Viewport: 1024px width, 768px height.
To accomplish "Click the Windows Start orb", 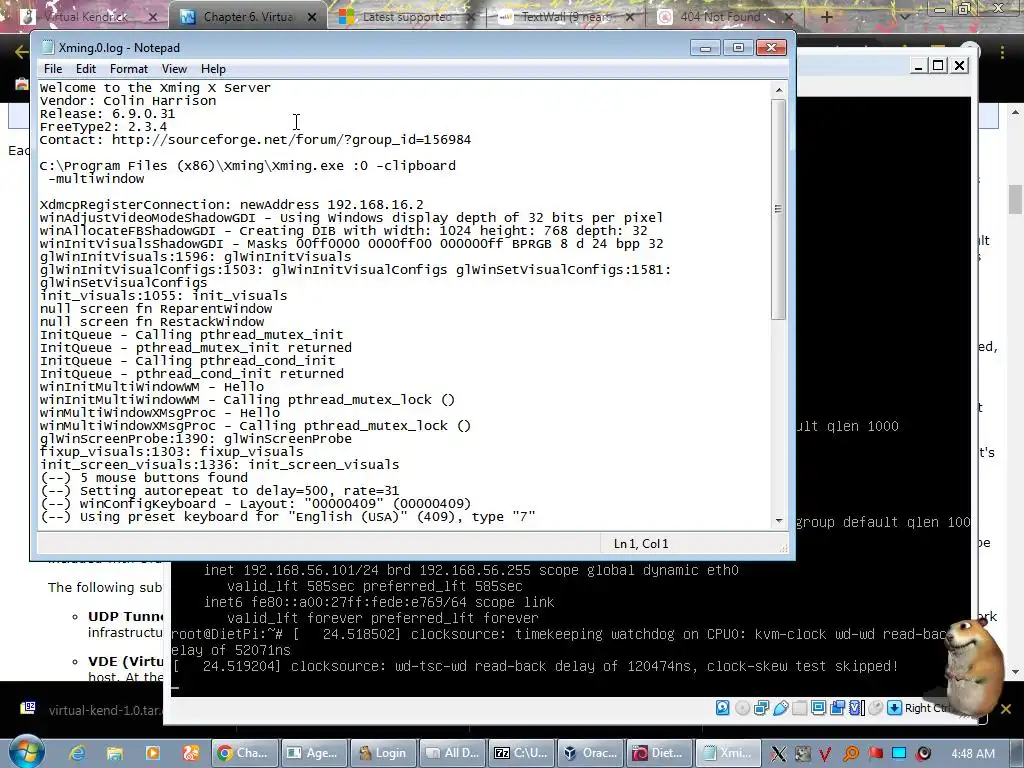I will (x=27, y=751).
